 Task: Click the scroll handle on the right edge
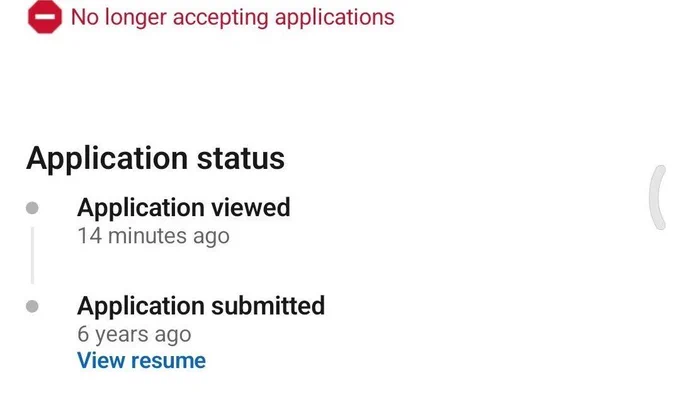(658, 197)
